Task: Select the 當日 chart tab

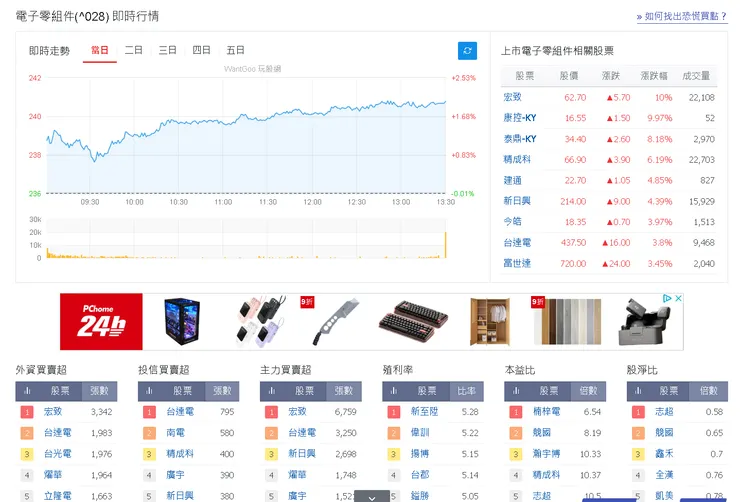Action: (x=100, y=50)
